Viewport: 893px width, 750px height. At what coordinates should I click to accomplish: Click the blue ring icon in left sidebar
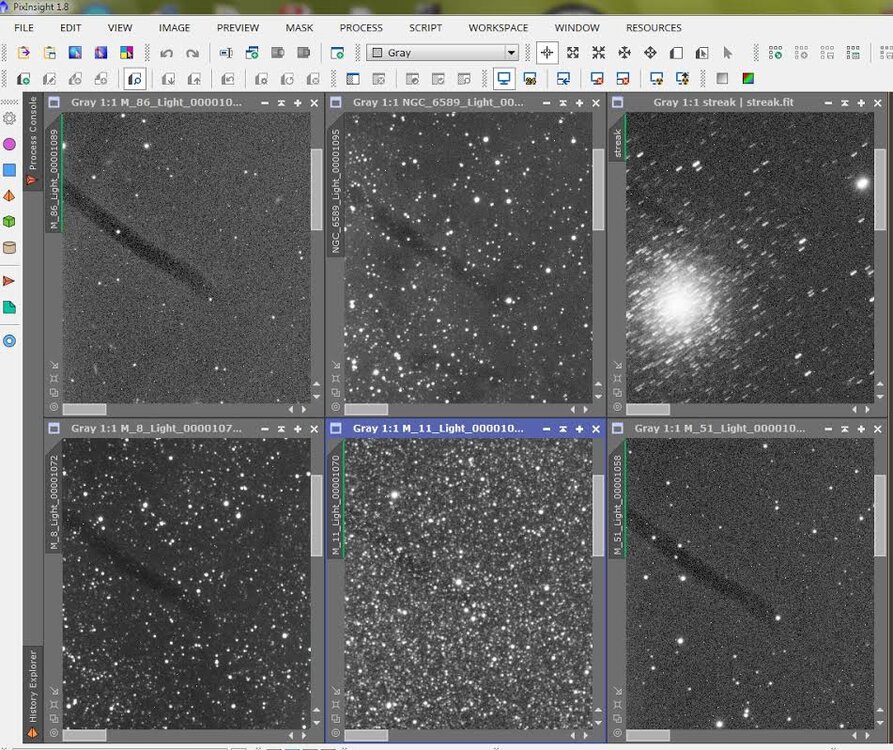[10, 340]
